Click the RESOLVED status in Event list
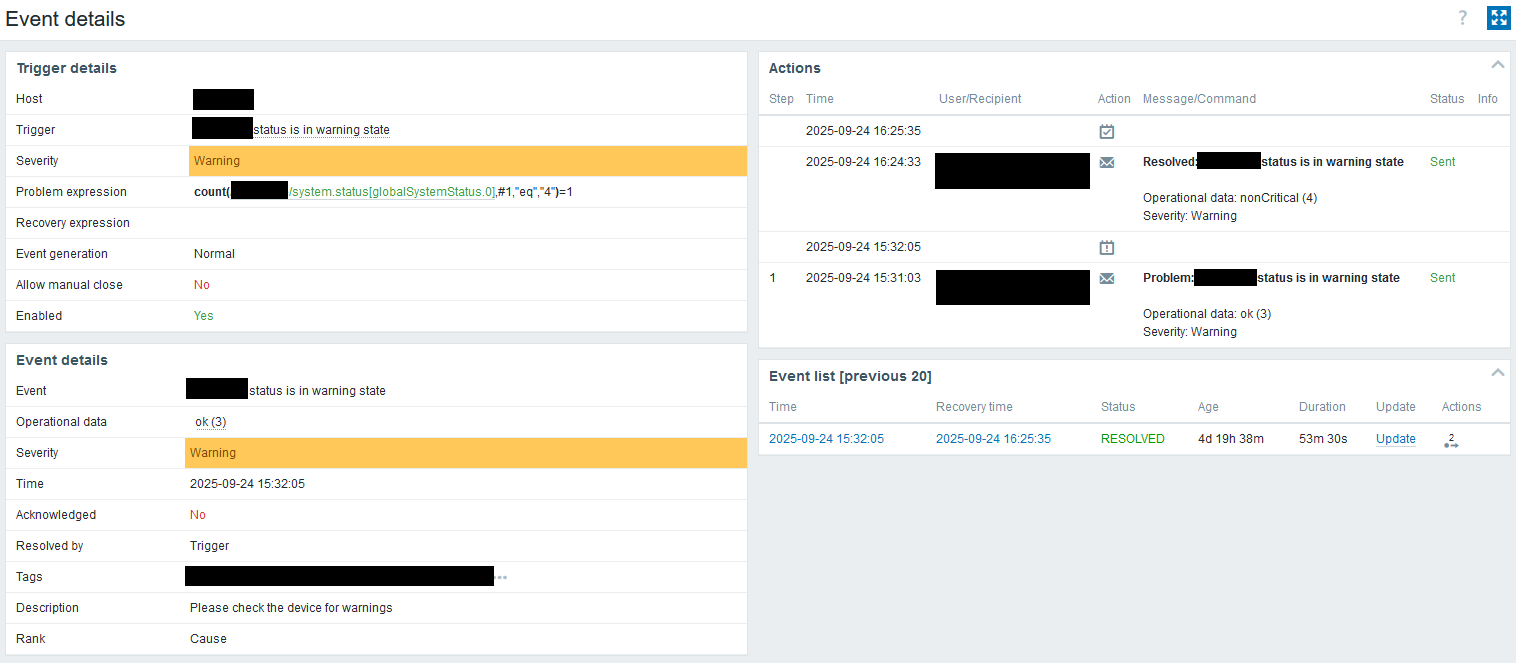The width and height of the screenshot is (1516, 663). (1132, 439)
